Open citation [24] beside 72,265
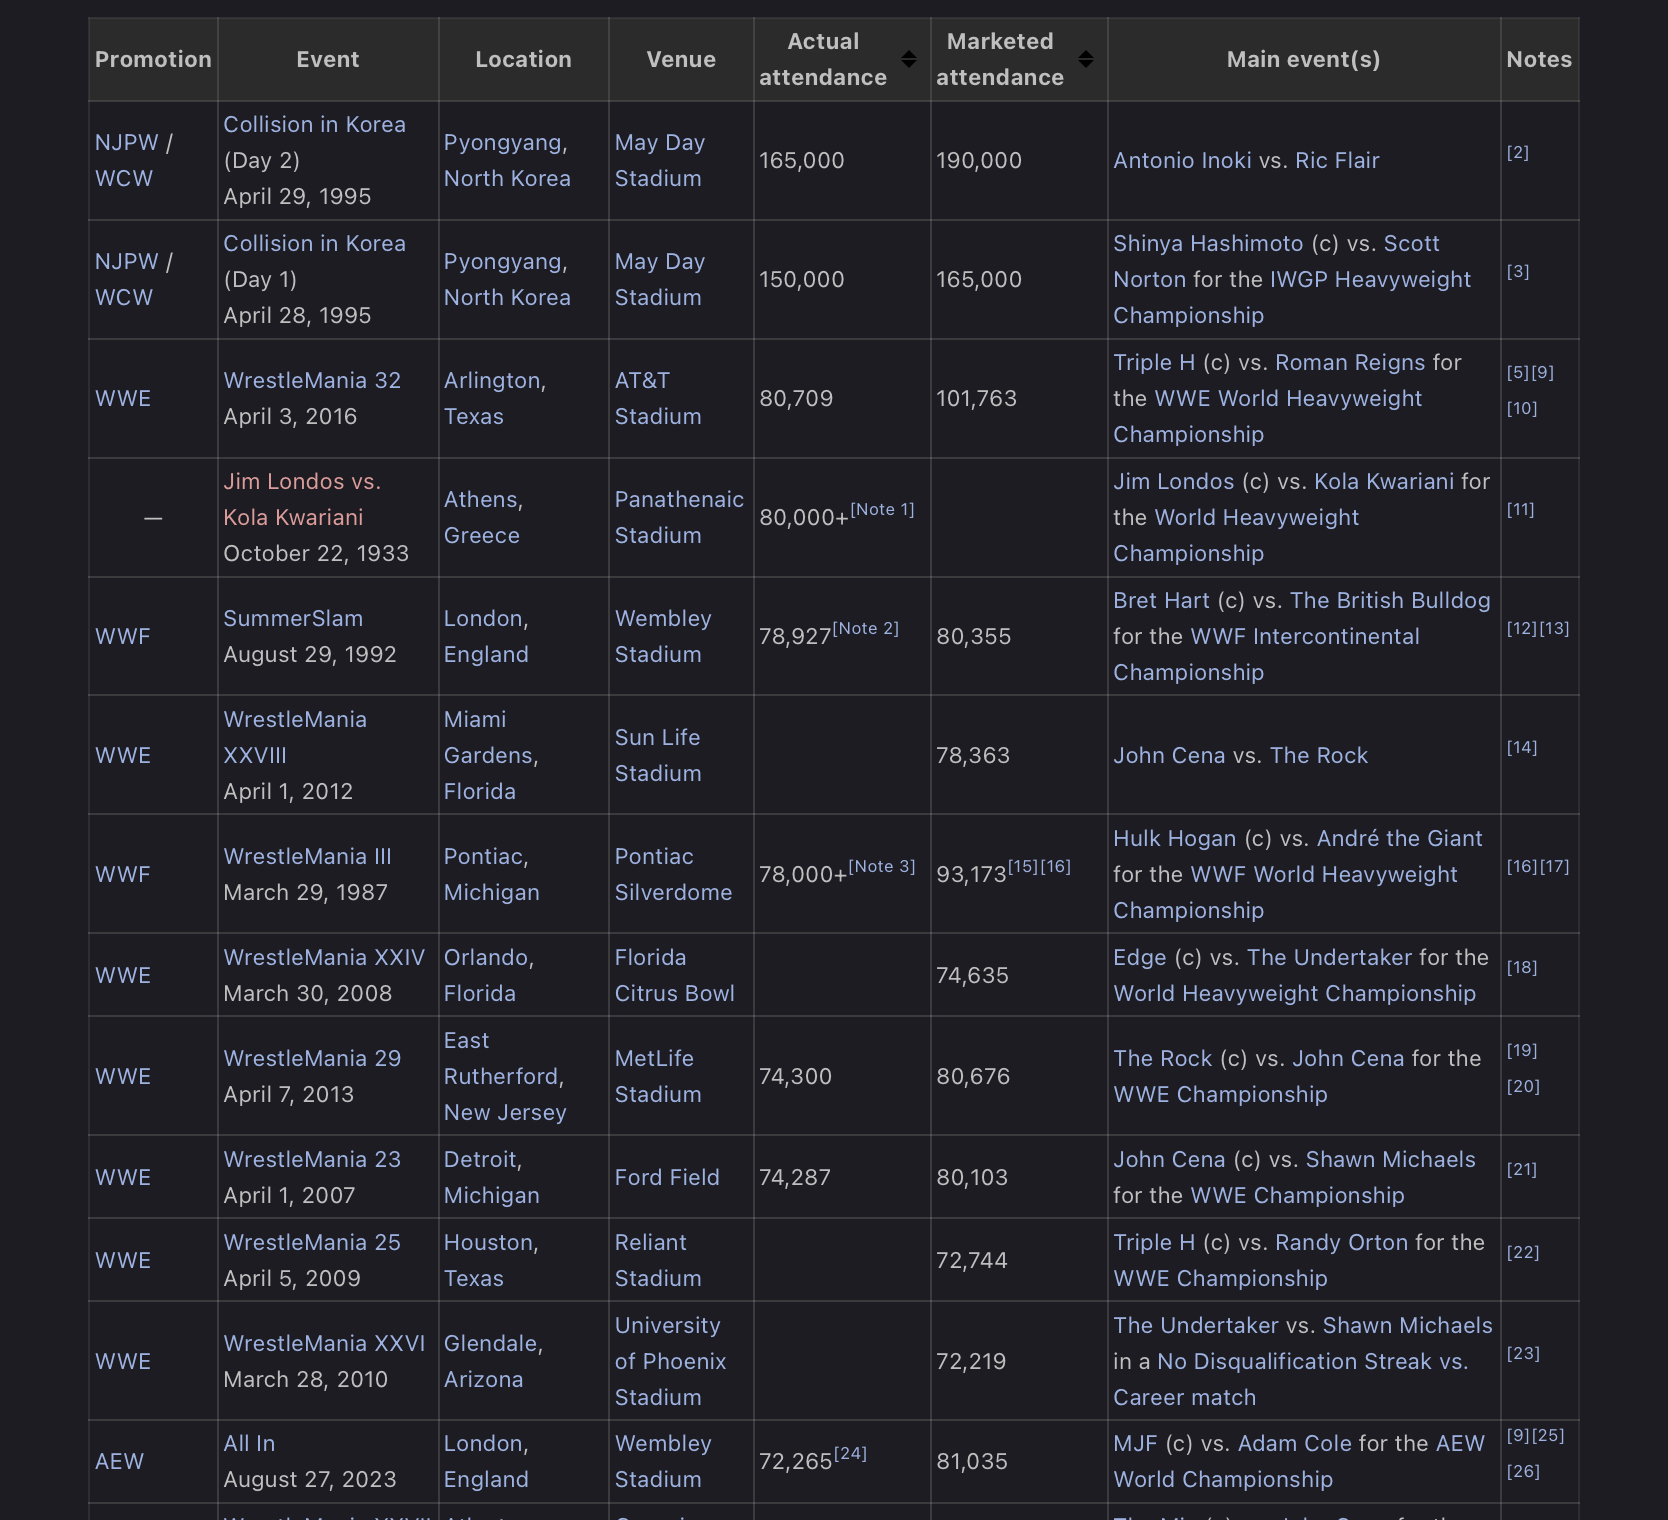The height and width of the screenshot is (1520, 1668). click(x=850, y=1454)
